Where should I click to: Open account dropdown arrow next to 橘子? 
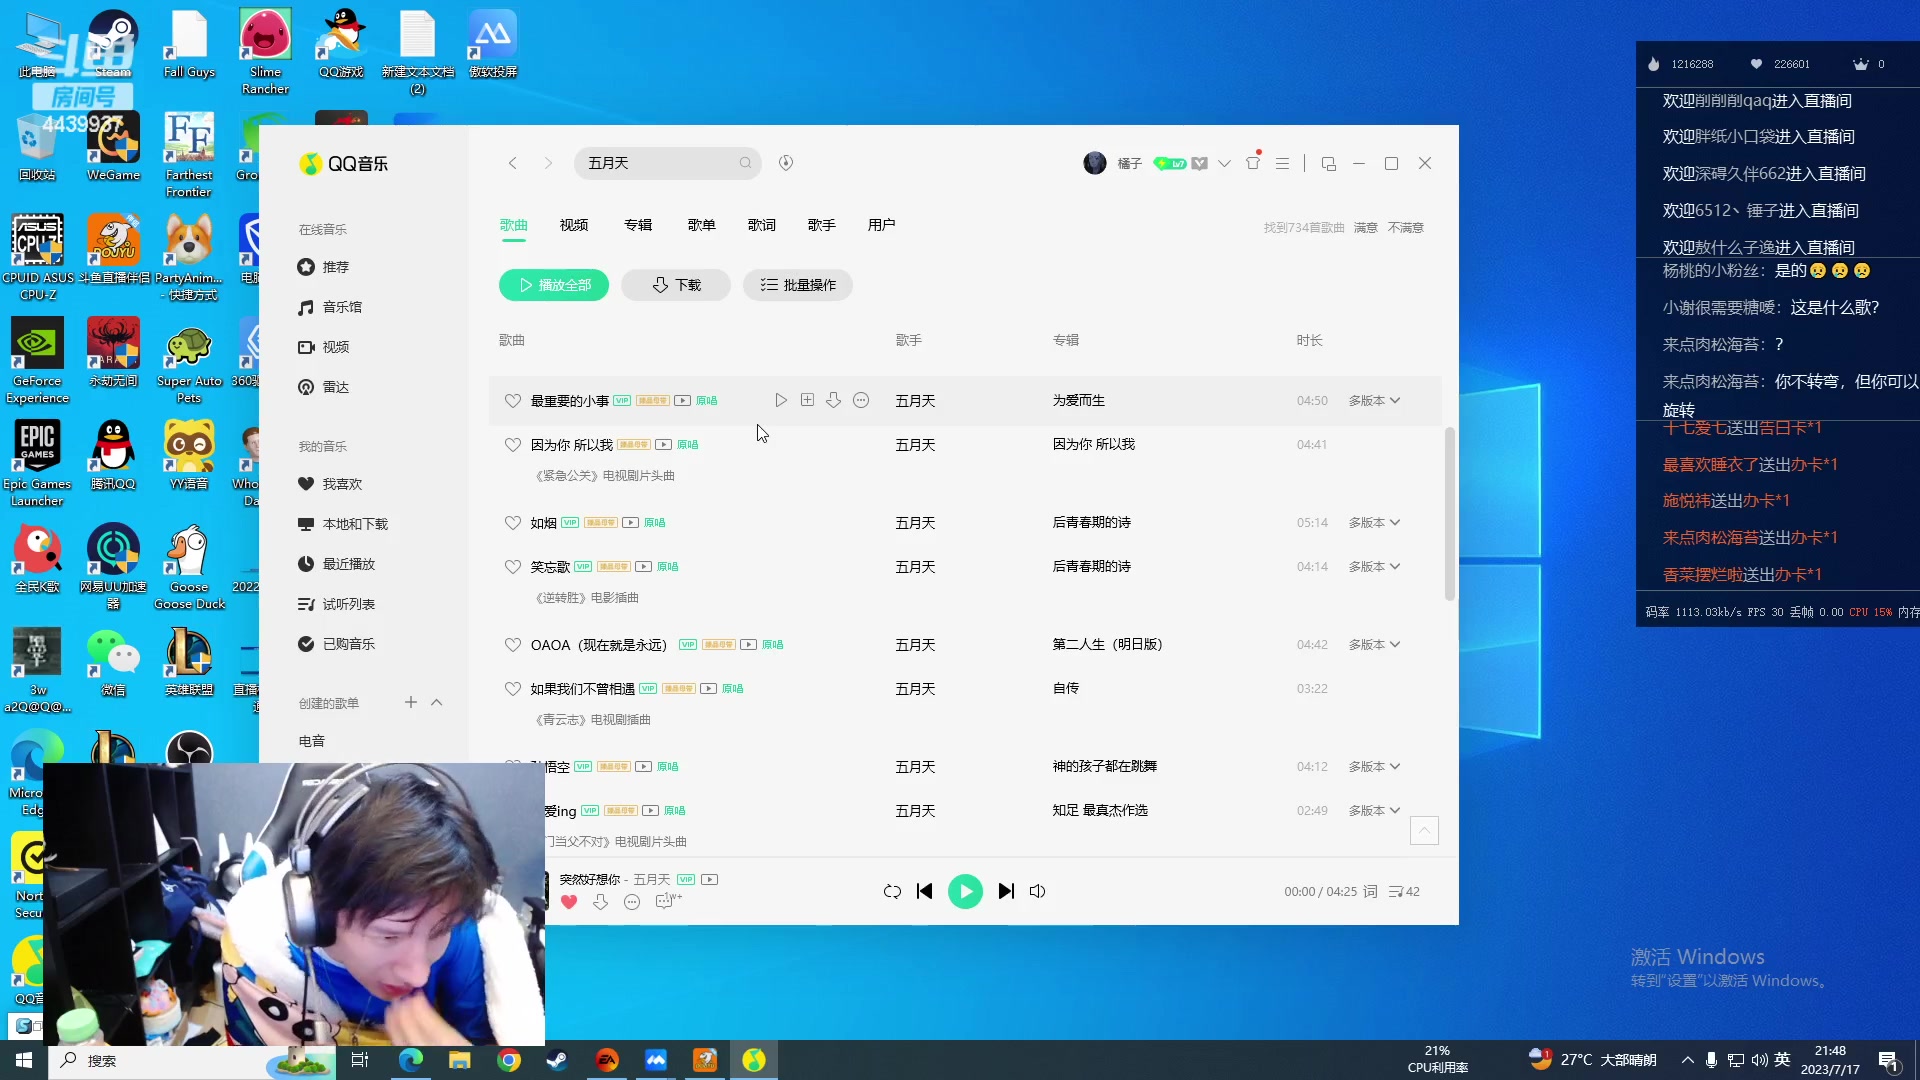1224,163
